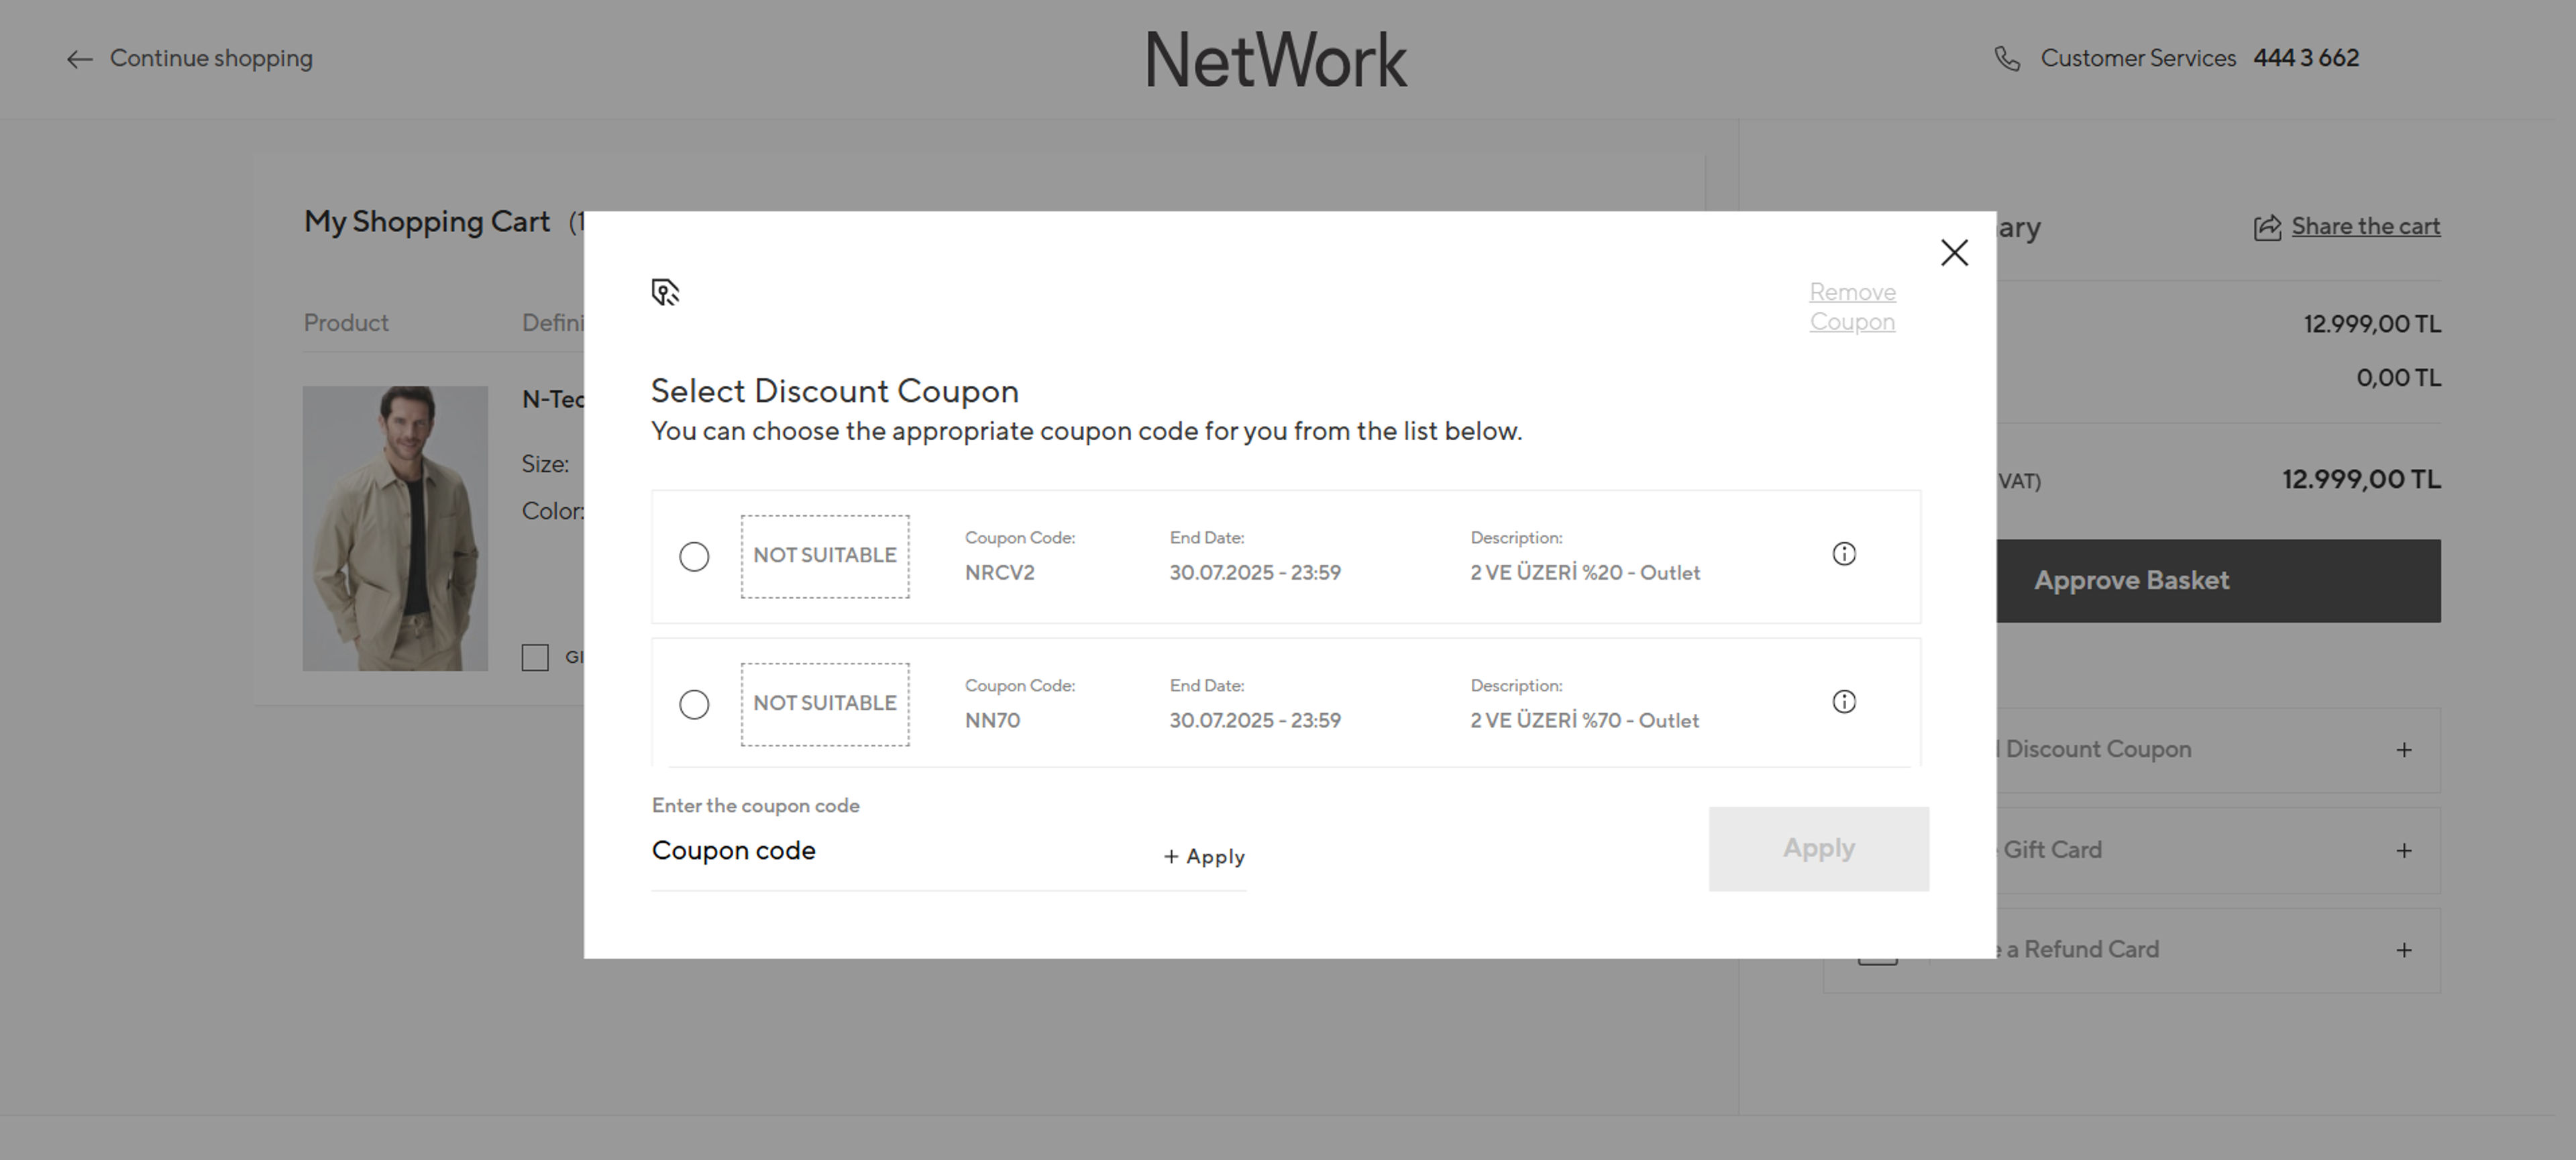Click the coupon tag icon in dialog
The height and width of the screenshot is (1160, 2576).
tap(665, 292)
